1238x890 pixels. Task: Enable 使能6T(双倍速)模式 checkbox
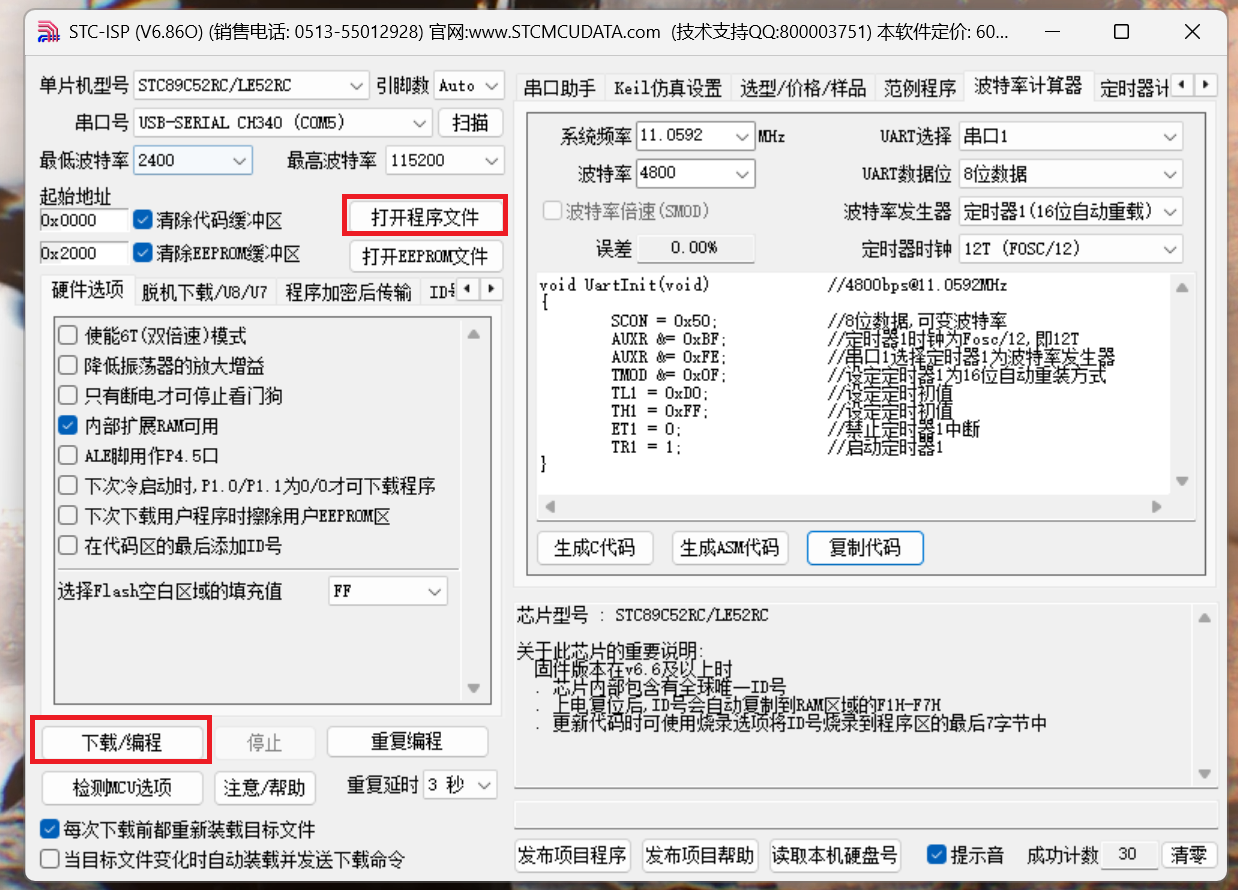[68, 336]
